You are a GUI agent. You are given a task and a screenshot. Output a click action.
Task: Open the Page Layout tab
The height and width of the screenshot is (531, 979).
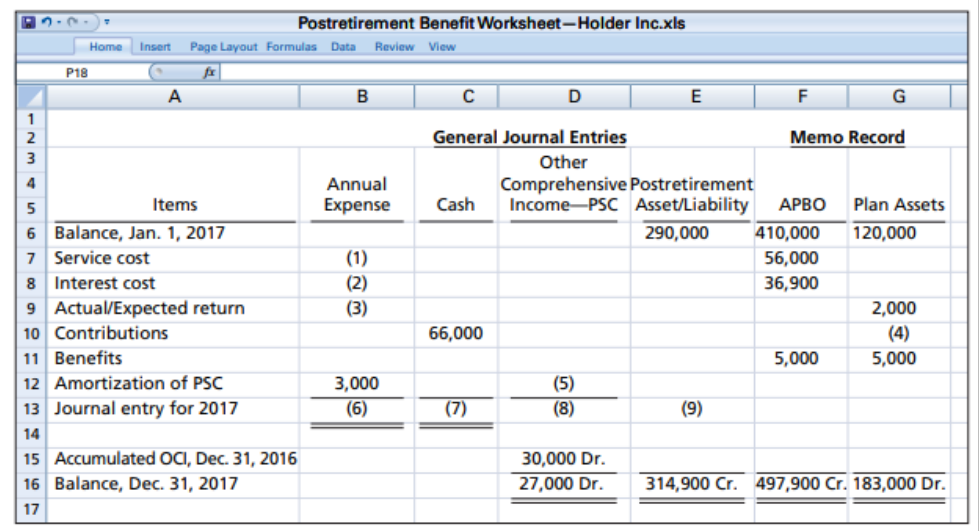click(x=224, y=47)
